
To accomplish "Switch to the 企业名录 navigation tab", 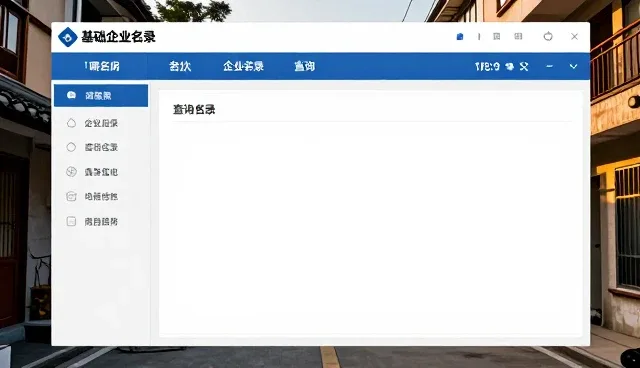I will (243, 66).
